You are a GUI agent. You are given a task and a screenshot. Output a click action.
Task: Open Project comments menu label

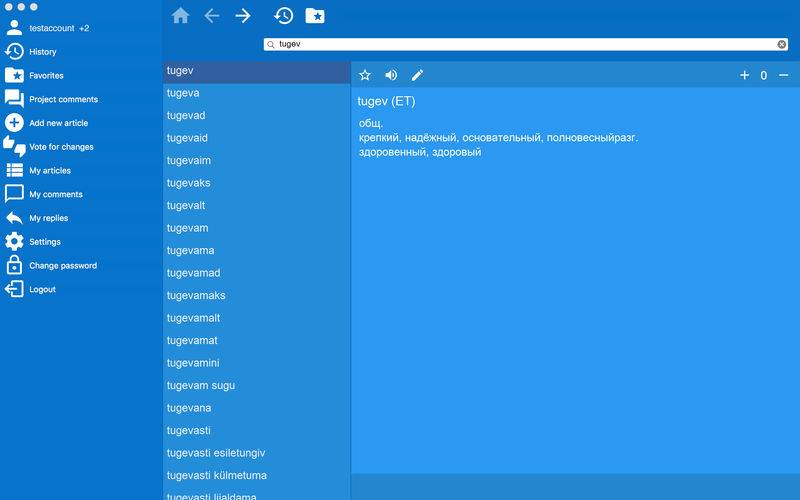point(64,99)
